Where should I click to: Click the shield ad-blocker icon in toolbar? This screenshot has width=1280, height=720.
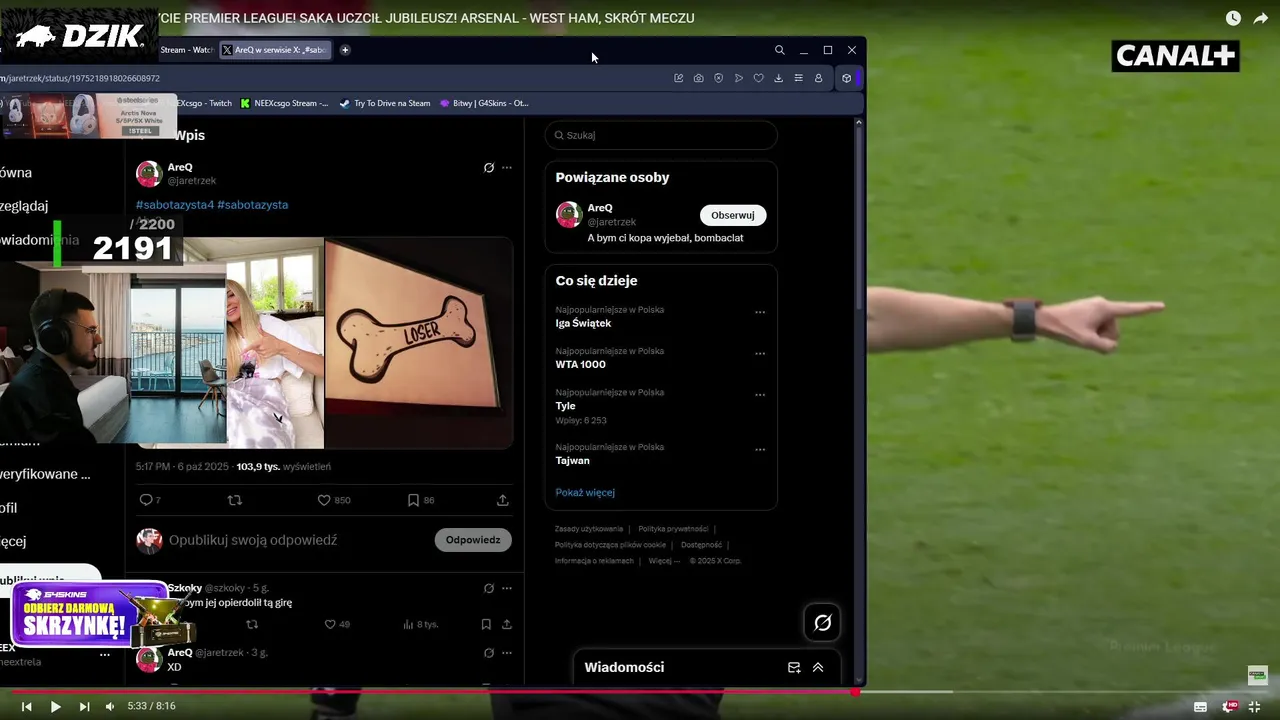tap(718, 78)
